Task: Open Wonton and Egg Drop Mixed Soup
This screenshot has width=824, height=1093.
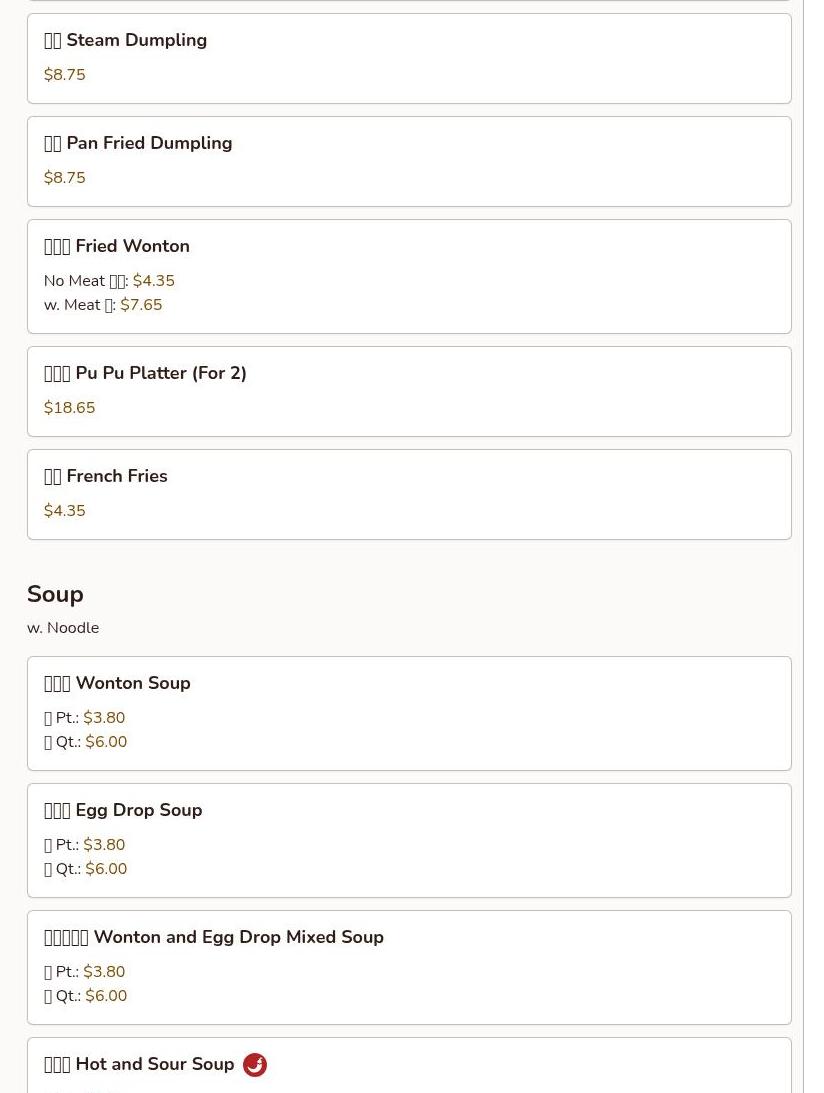Action: click(x=409, y=968)
